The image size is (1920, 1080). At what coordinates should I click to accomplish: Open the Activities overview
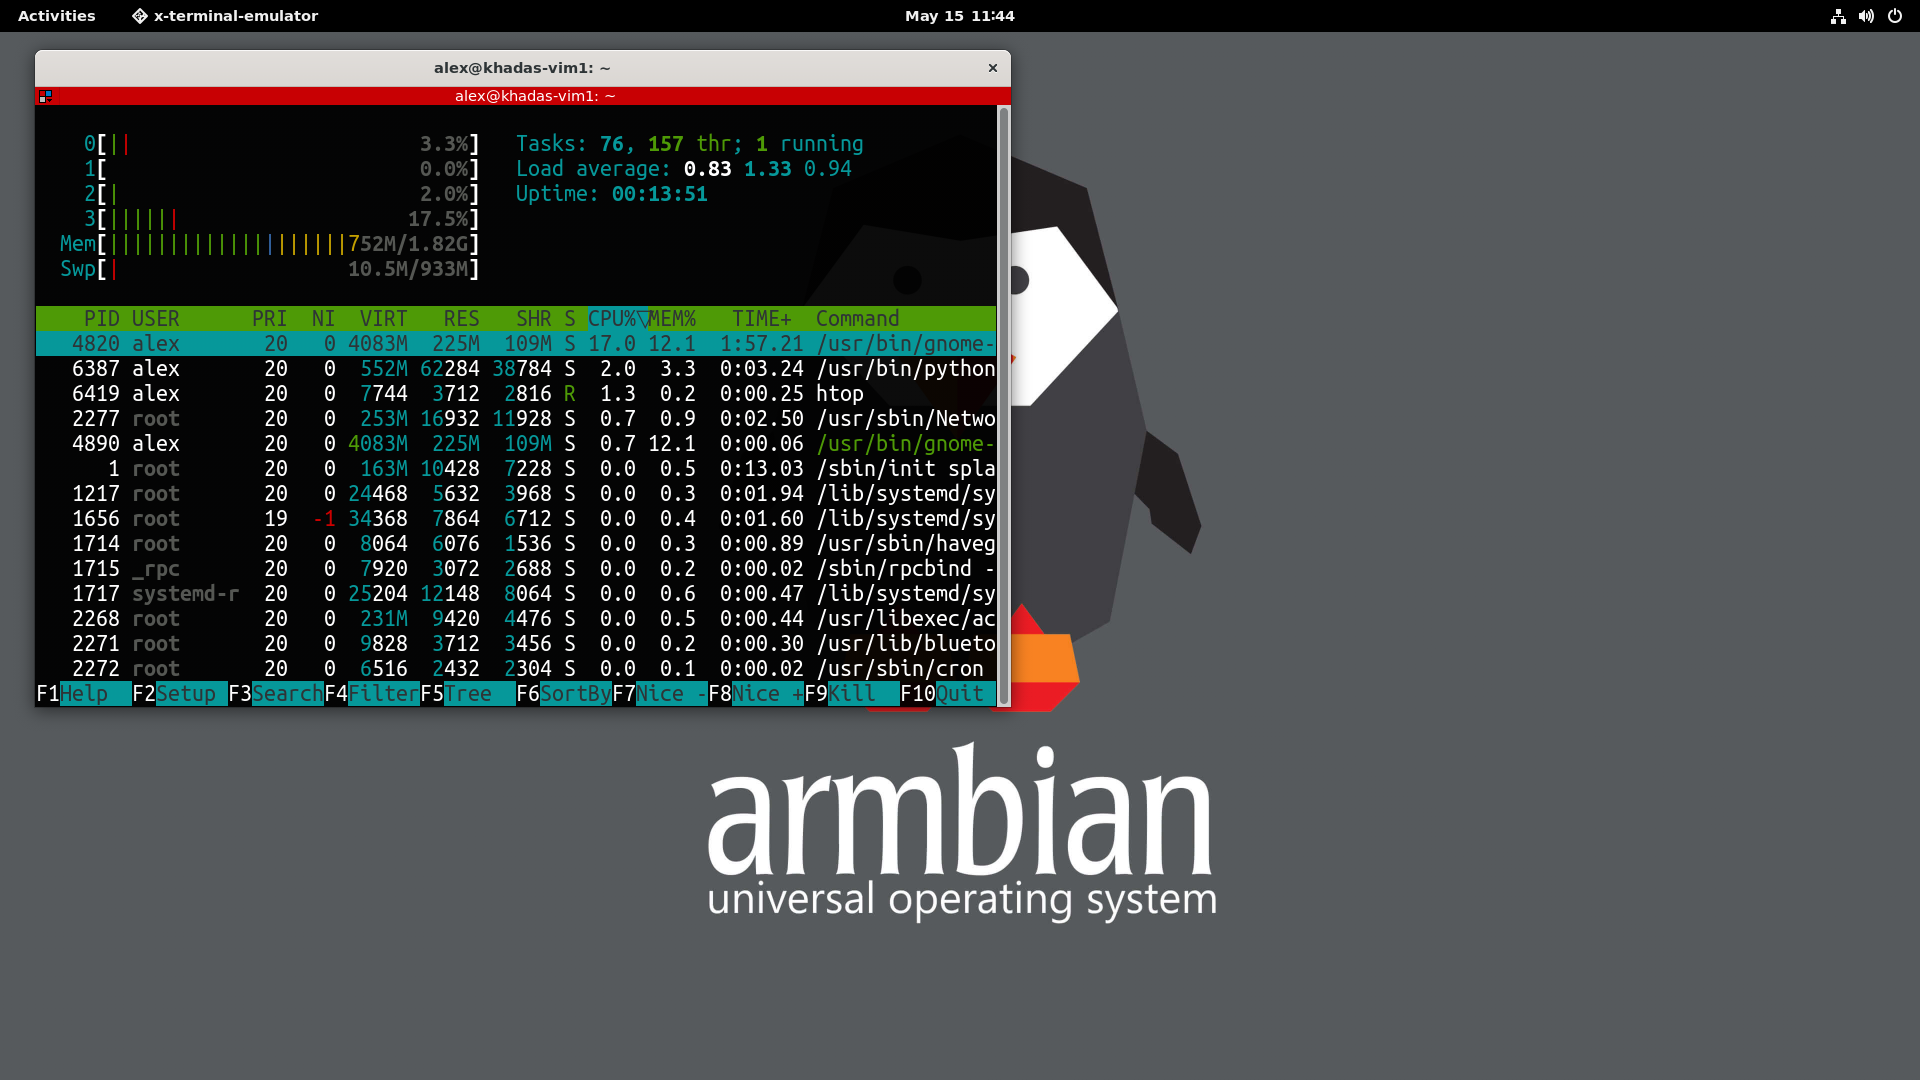(57, 16)
